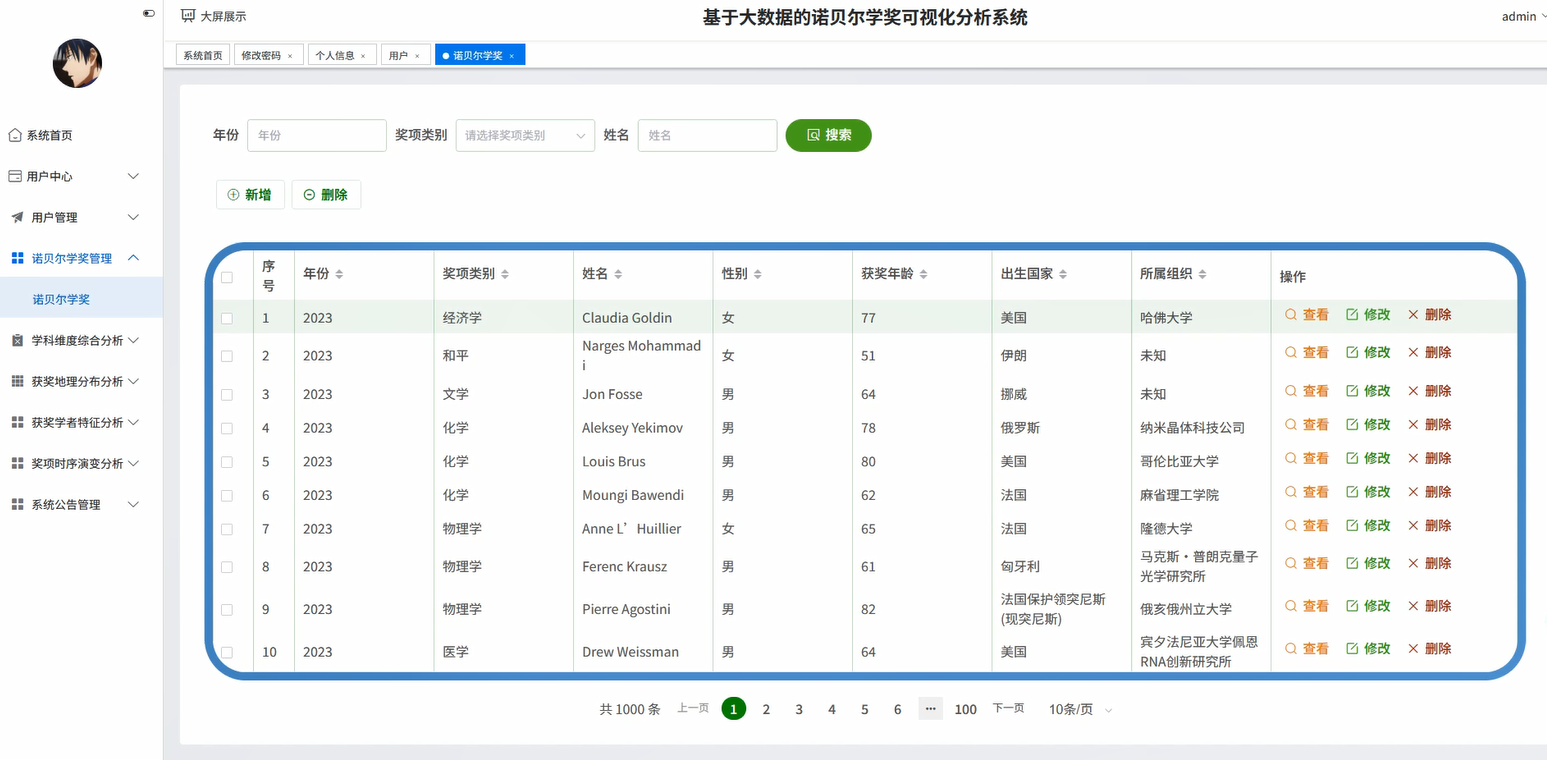
Task: Collapse the 诺贝尔学奖管理 sidebar menu
Action: (81, 258)
